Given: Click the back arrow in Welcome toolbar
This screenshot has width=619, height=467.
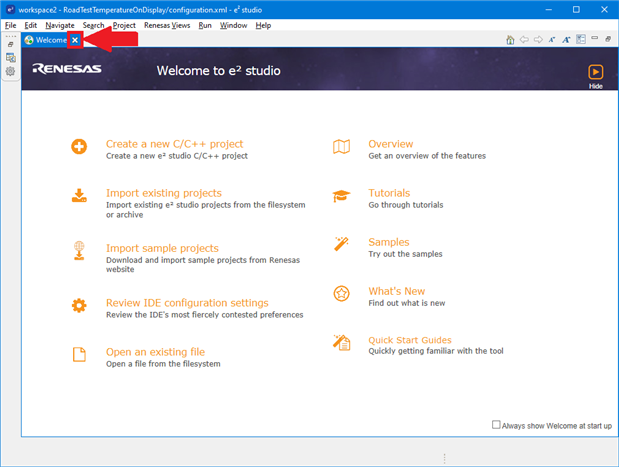Looking at the screenshot, I should (x=524, y=39).
